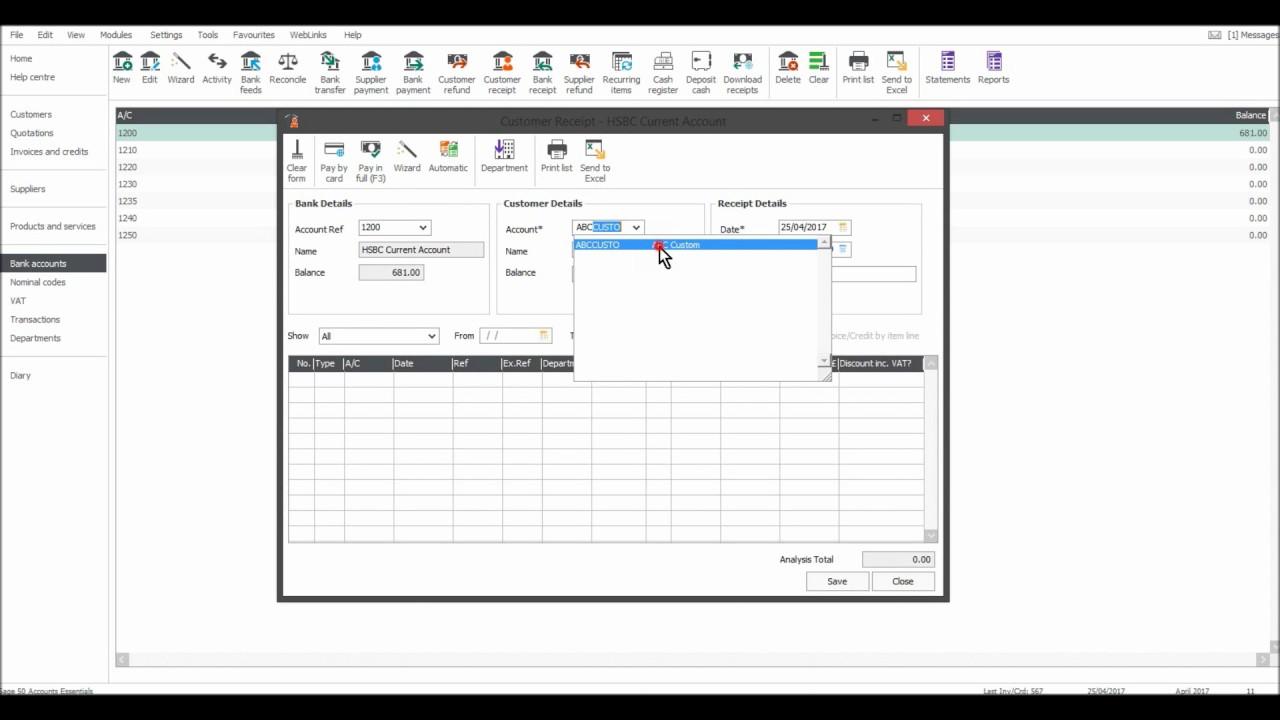Expand the customer Account dropdown arrow

click(x=635, y=228)
